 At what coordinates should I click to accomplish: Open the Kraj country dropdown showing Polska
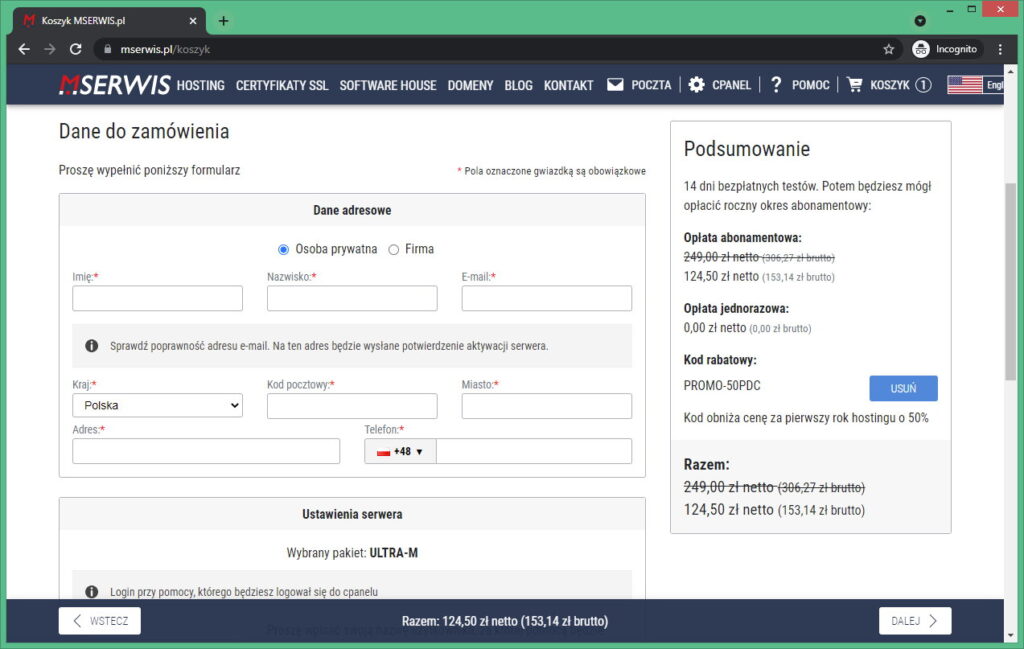(157, 405)
